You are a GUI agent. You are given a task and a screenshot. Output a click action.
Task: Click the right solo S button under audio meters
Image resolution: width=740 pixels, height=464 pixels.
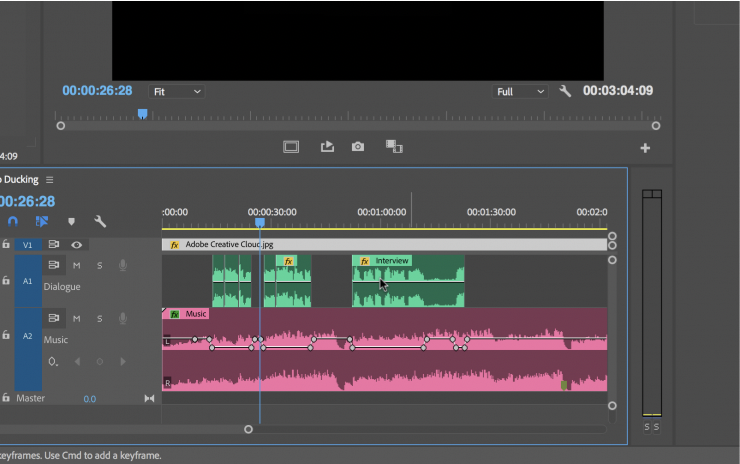pyautogui.click(x=656, y=427)
